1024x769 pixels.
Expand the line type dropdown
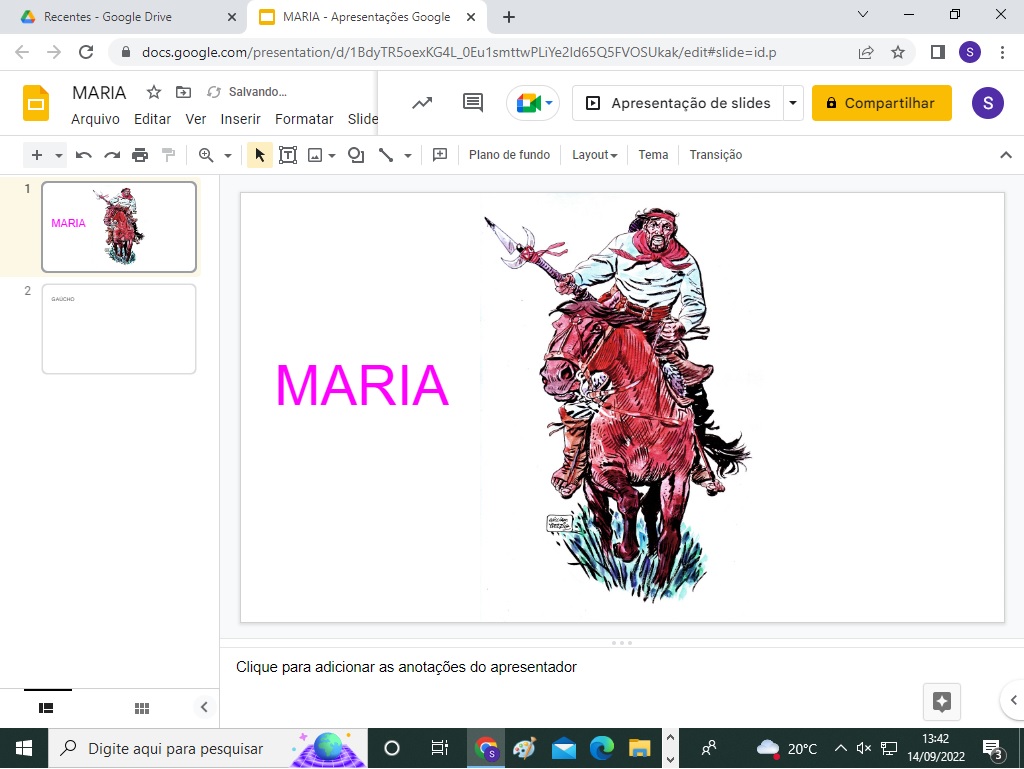pyautogui.click(x=408, y=155)
